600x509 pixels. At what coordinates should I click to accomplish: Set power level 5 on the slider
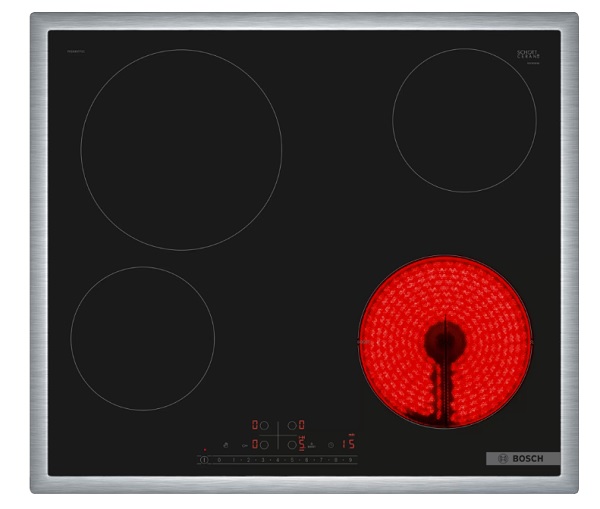(292, 460)
